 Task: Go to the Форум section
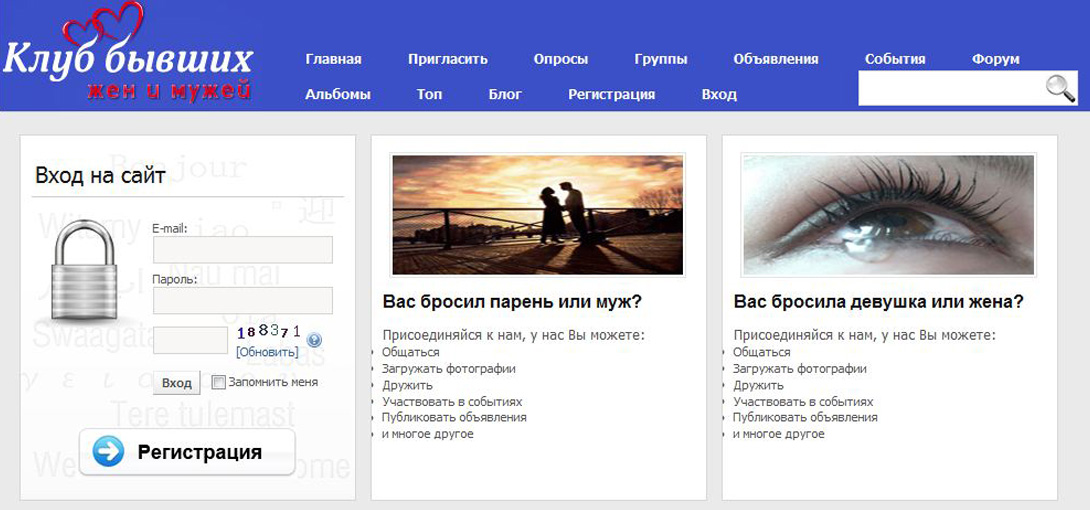[995, 59]
